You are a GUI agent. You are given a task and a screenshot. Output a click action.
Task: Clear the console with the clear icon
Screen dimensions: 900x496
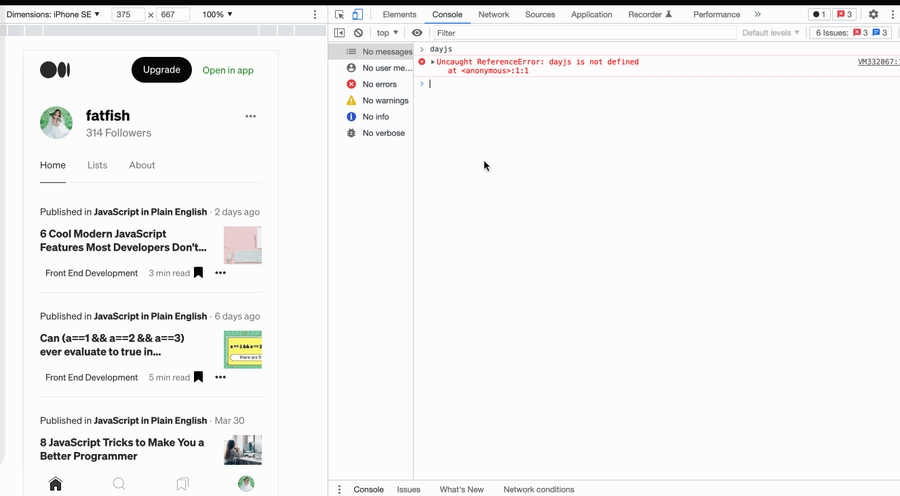point(358,33)
